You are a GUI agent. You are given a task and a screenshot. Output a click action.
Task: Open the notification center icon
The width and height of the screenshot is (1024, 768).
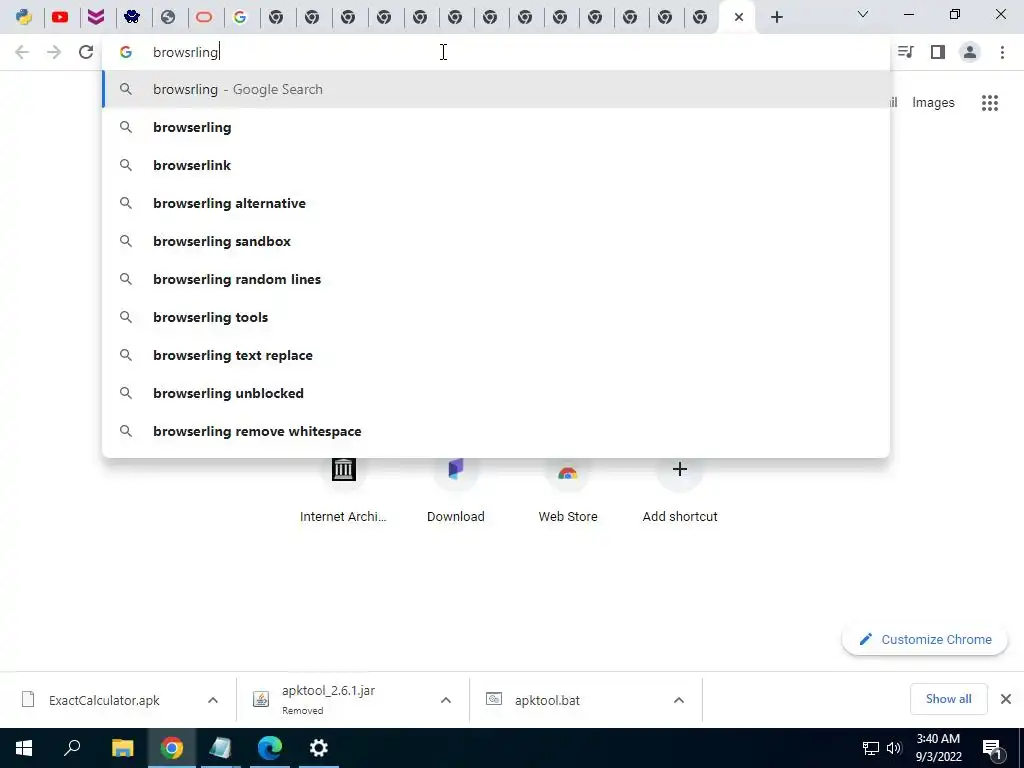(x=992, y=748)
